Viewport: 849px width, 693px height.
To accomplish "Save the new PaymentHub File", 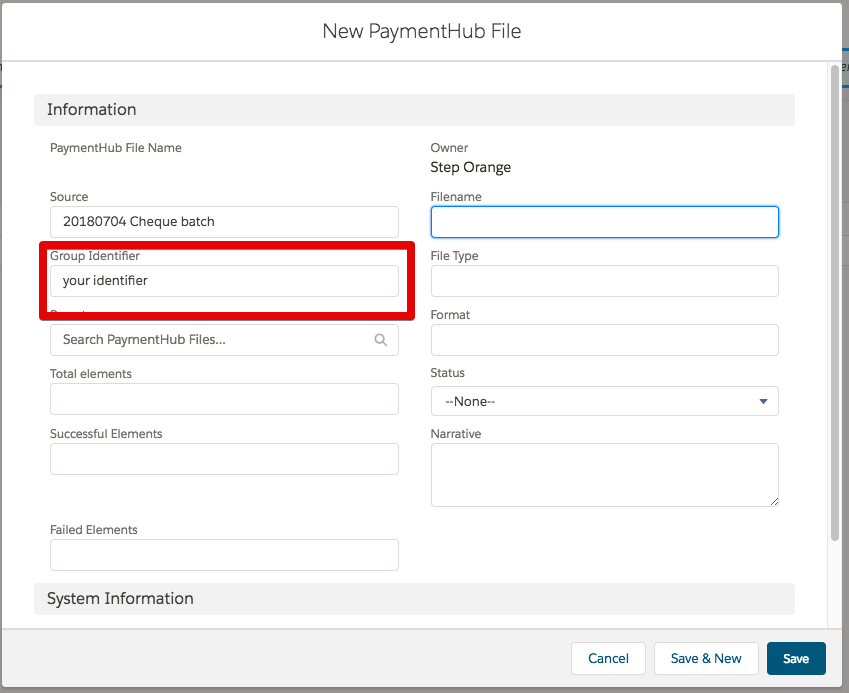I will [795, 658].
